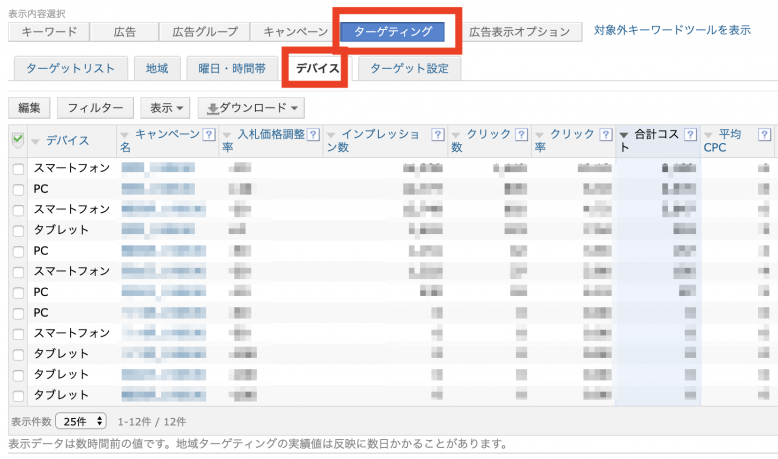Click help icon beside 入札価格調整率 header
Image resolution: width=778 pixels, height=459 pixels.
pyautogui.click(x=313, y=134)
